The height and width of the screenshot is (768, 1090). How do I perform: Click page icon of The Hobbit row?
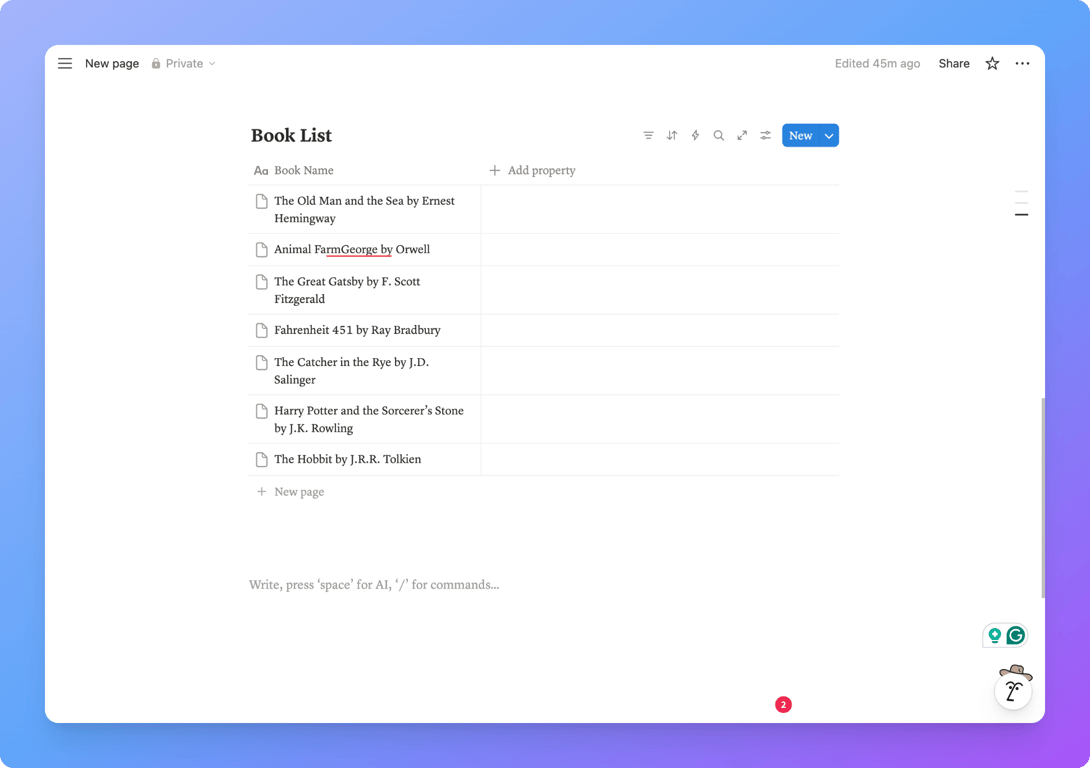click(x=261, y=459)
